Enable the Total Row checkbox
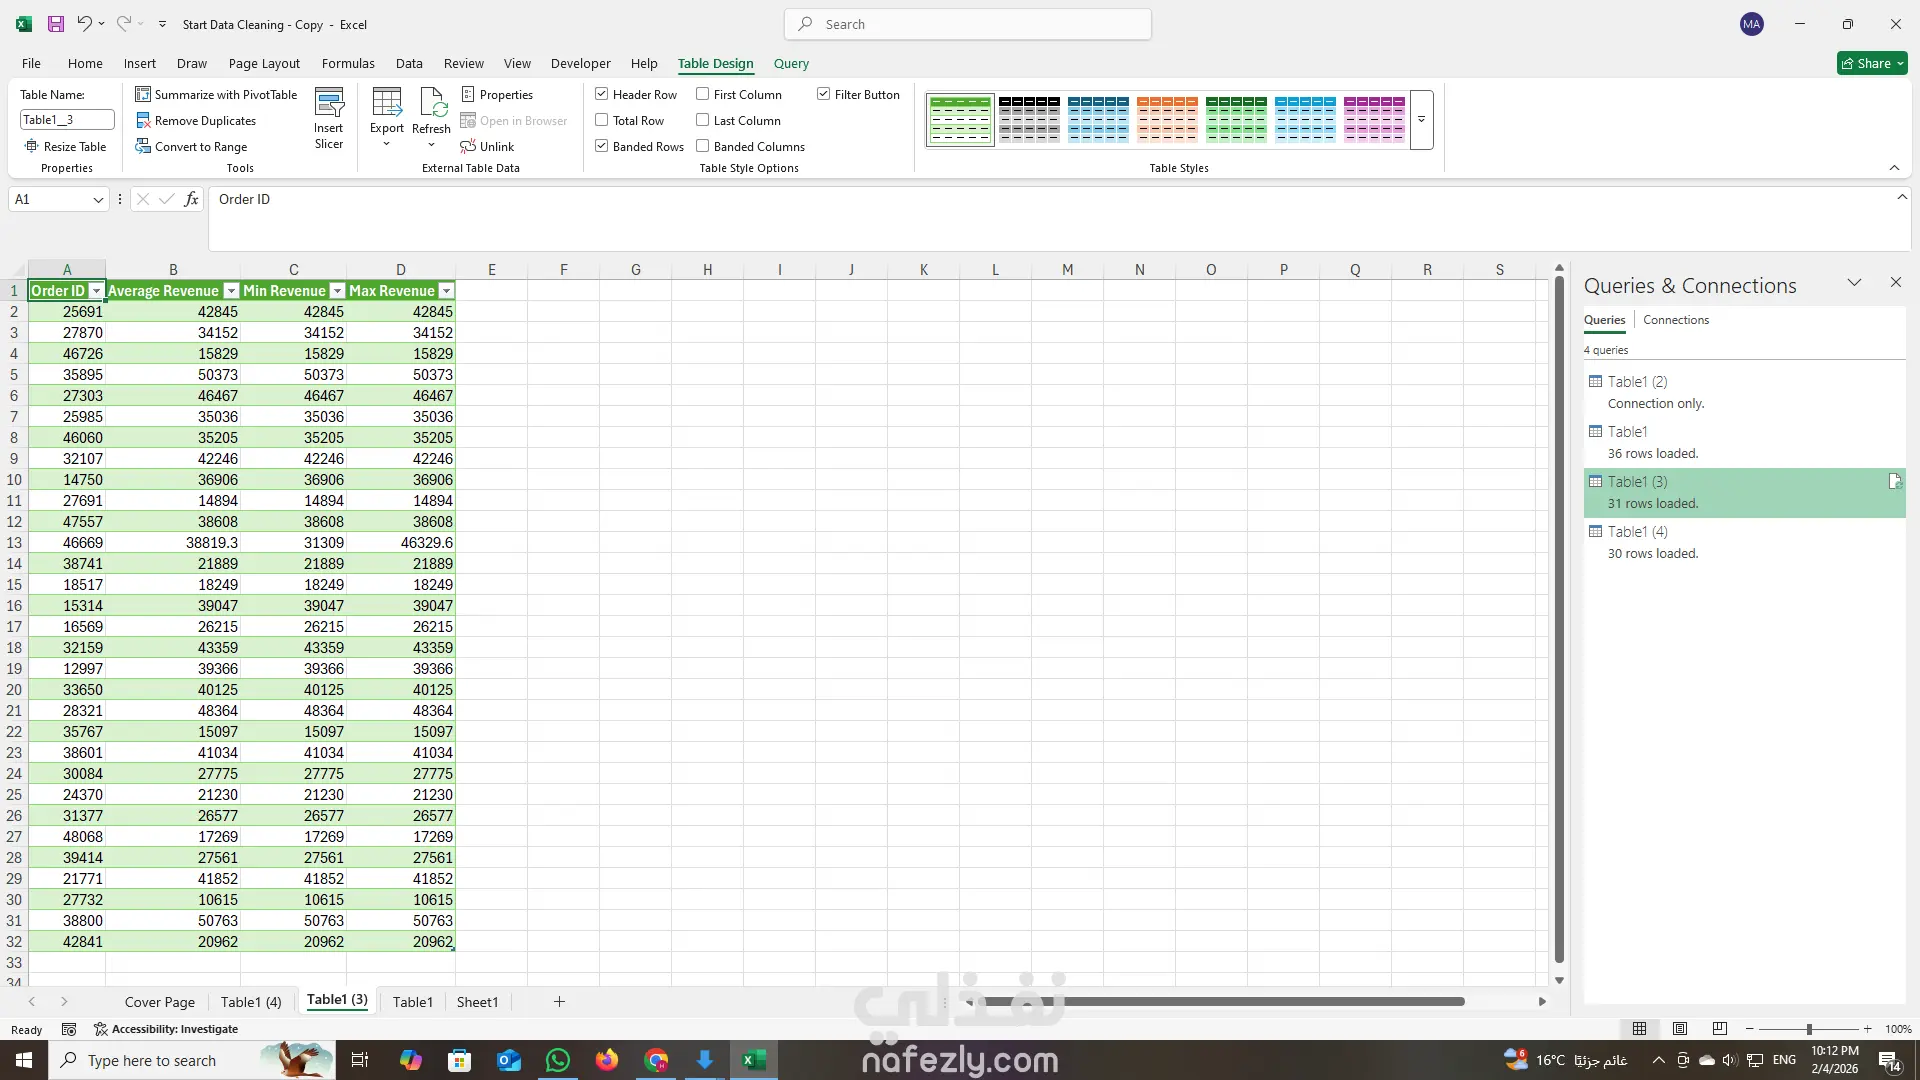Image resolution: width=1920 pixels, height=1080 pixels. (x=602, y=120)
